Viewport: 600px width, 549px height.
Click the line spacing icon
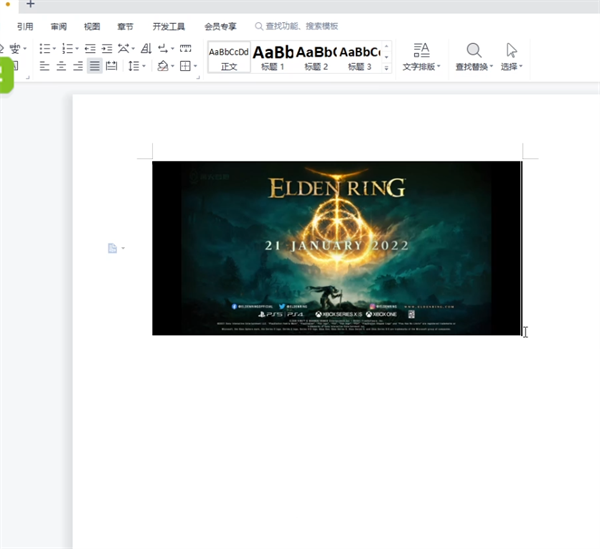pos(134,66)
